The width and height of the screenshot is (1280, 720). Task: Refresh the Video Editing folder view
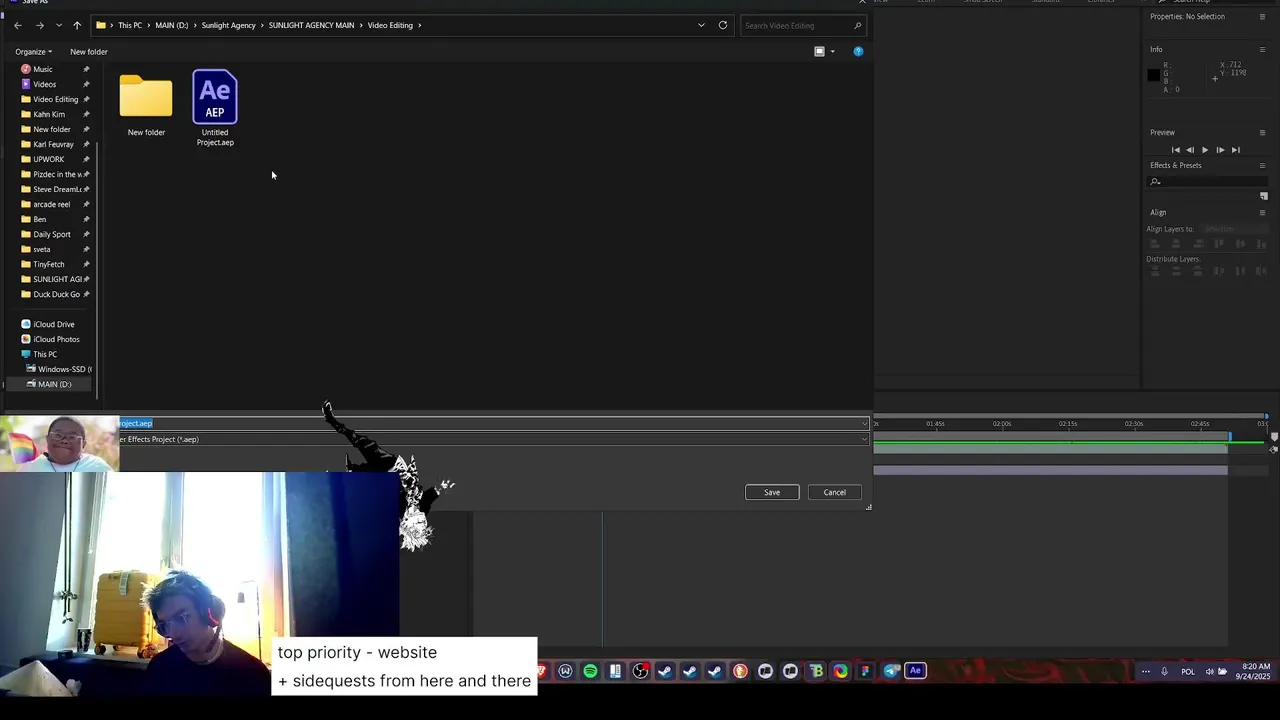pyautogui.click(x=723, y=25)
